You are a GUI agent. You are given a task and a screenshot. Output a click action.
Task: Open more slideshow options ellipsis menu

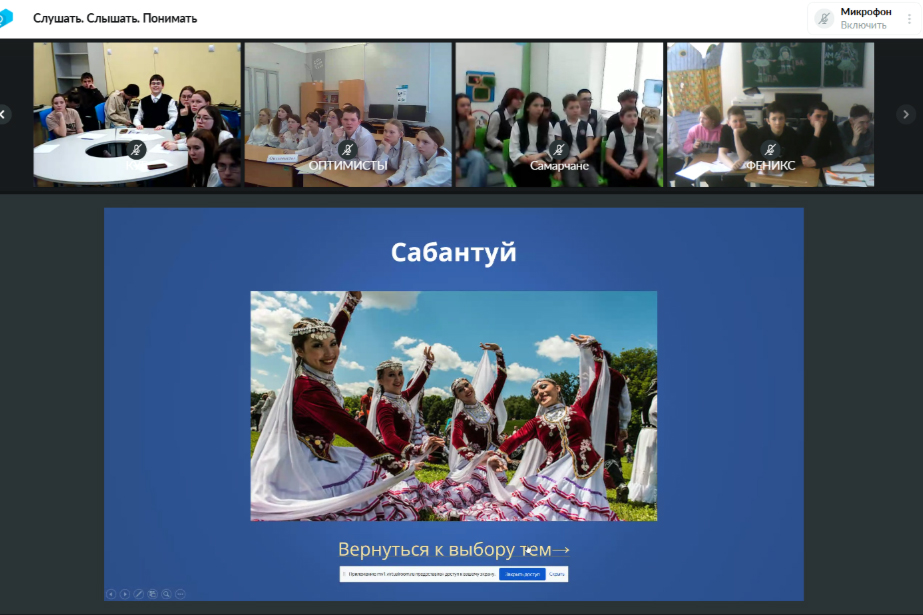(181, 593)
